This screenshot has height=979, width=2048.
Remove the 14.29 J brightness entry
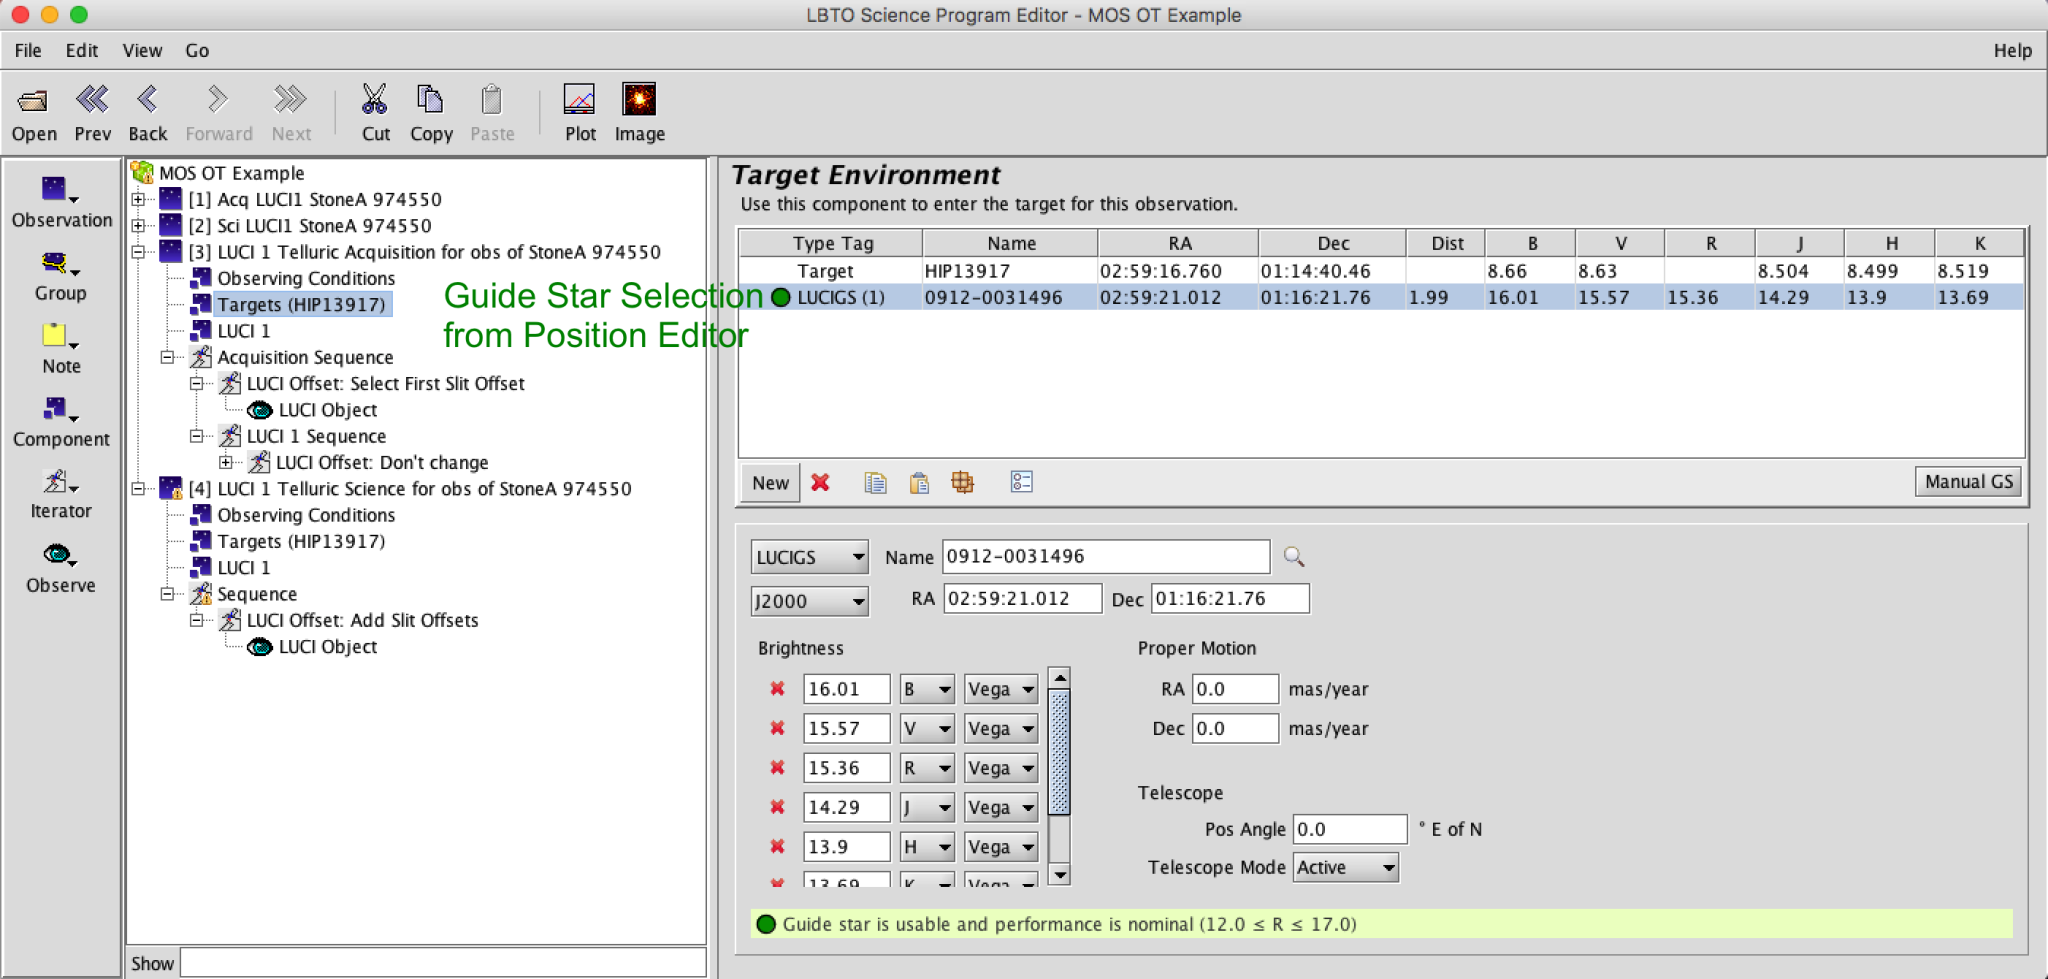pyautogui.click(x=777, y=807)
